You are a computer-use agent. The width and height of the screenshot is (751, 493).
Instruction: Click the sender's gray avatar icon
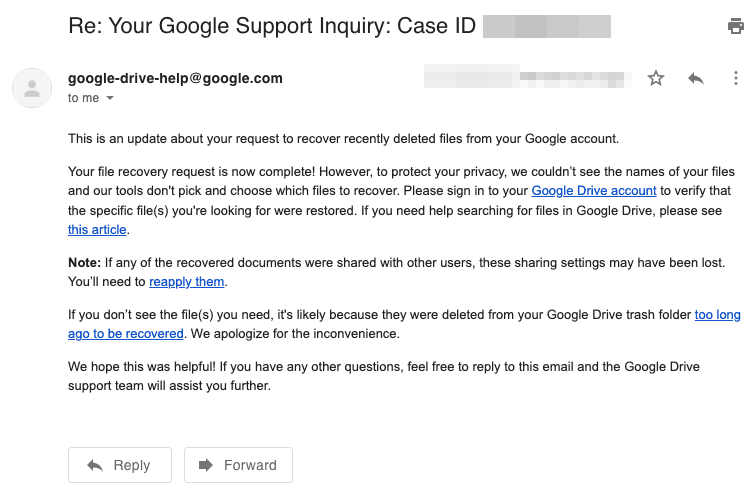32,88
